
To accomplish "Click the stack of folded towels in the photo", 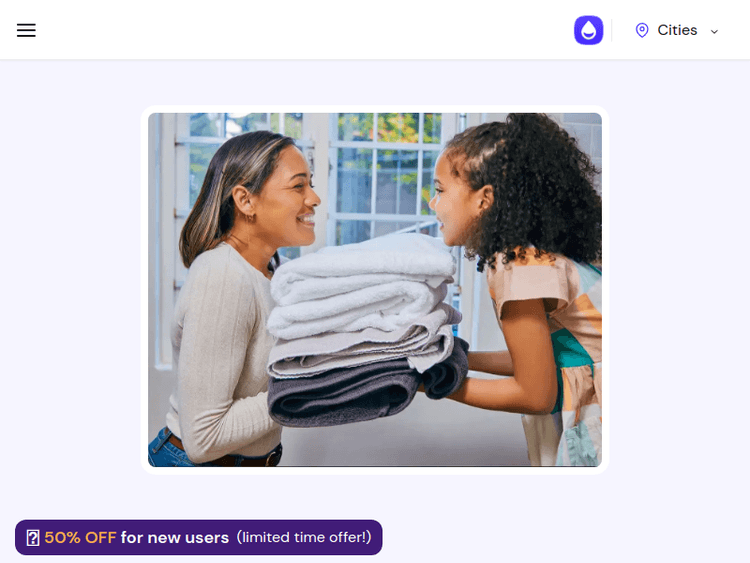I will click(366, 330).
